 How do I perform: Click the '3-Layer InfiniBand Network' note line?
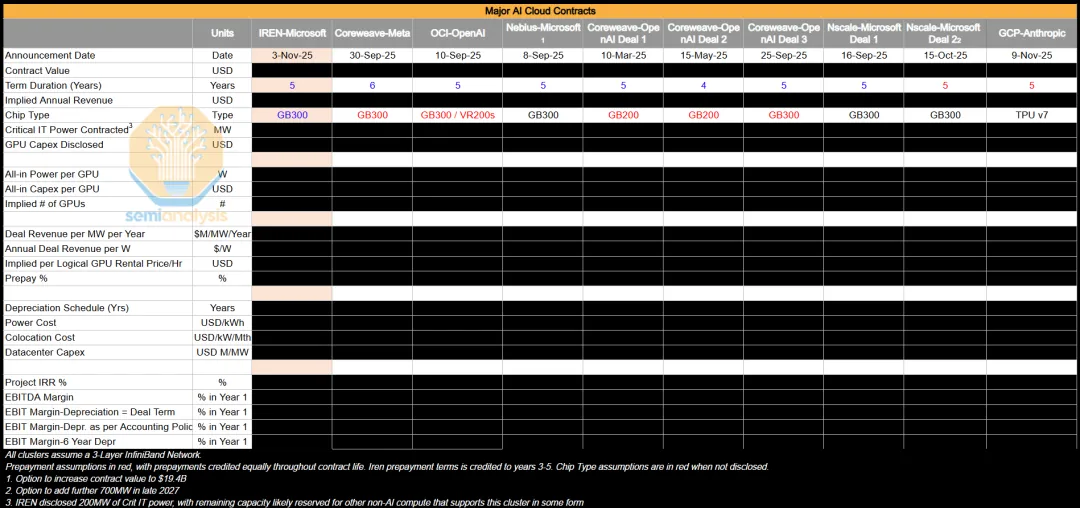103,455
